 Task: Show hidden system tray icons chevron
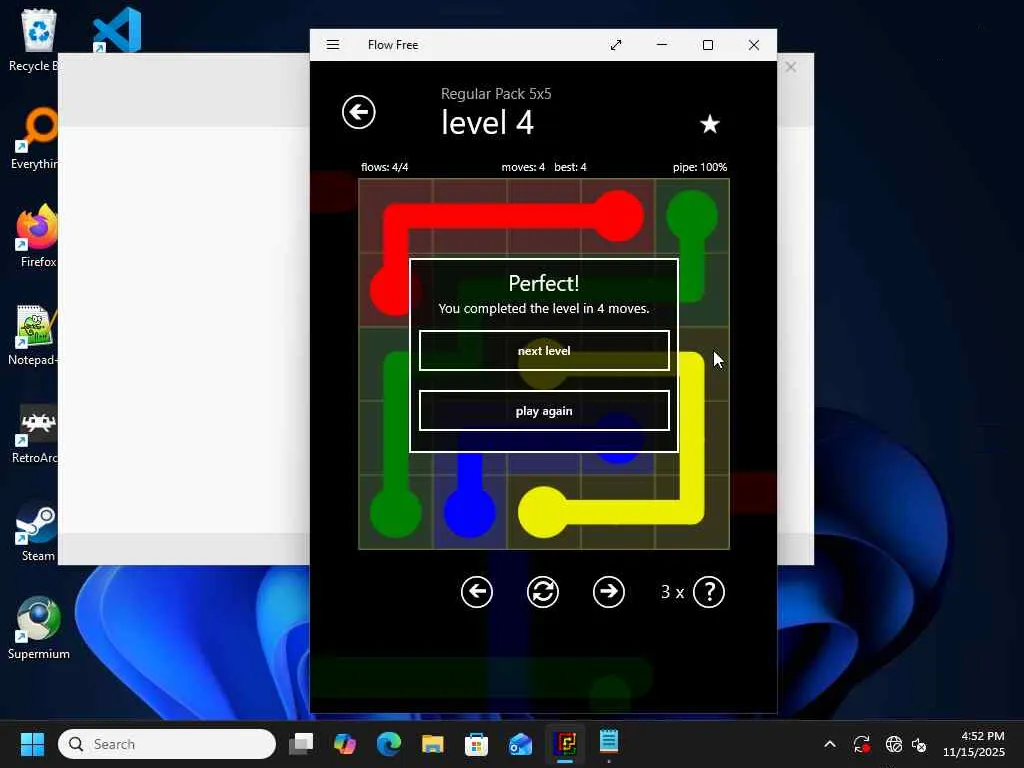[830, 744]
